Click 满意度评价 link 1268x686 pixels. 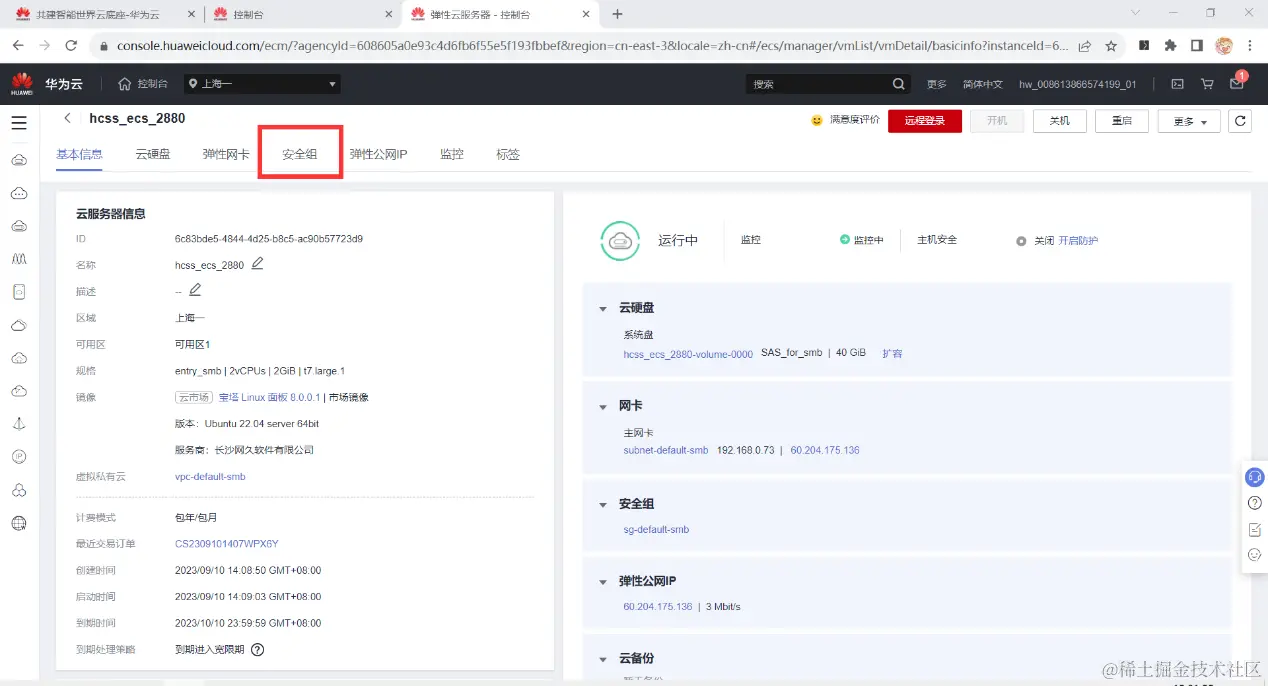coord(855,120)
